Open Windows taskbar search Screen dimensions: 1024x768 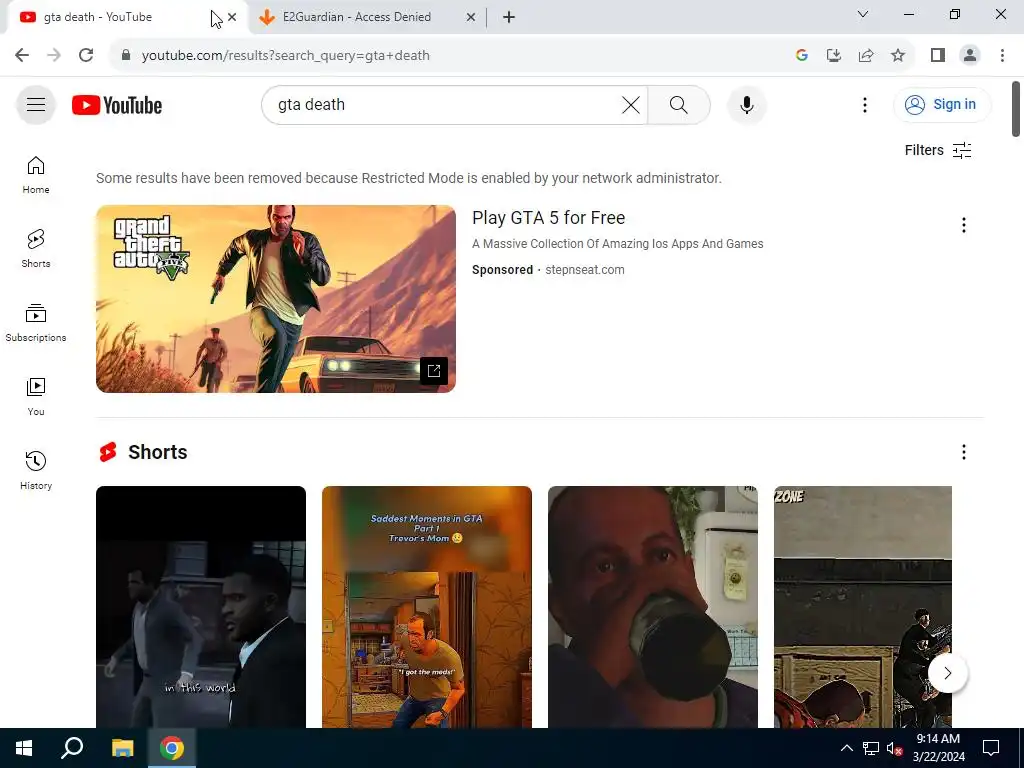72,748
